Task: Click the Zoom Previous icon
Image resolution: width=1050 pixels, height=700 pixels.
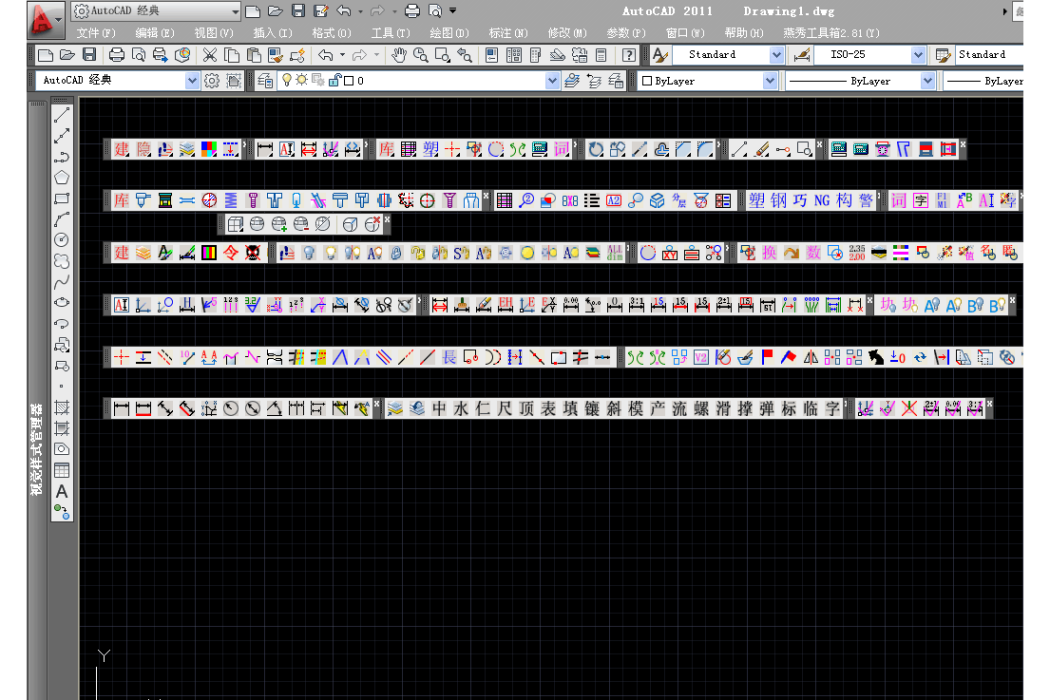Action: pyautogui.click(x=464, y=55)
